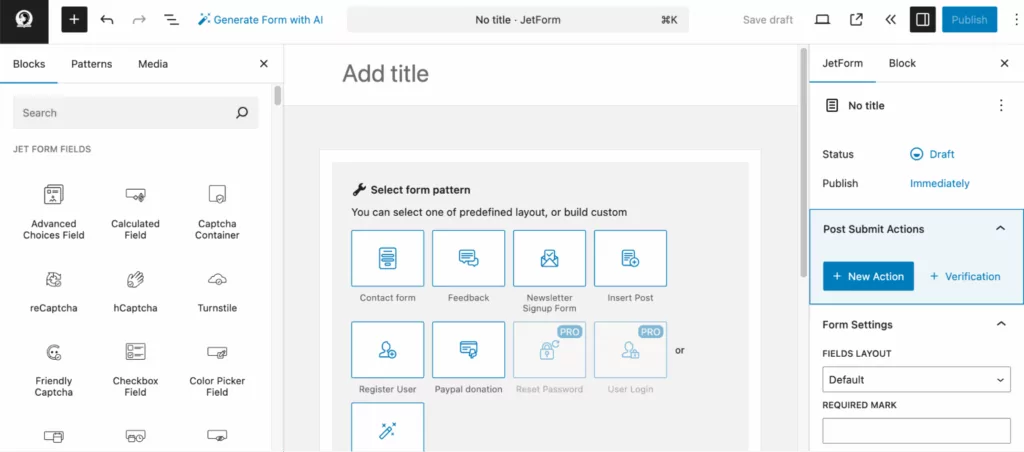The height and width of the screenshot is (452, 1024).
Task: Open the form in a new tab
Action: click(856, 20)
